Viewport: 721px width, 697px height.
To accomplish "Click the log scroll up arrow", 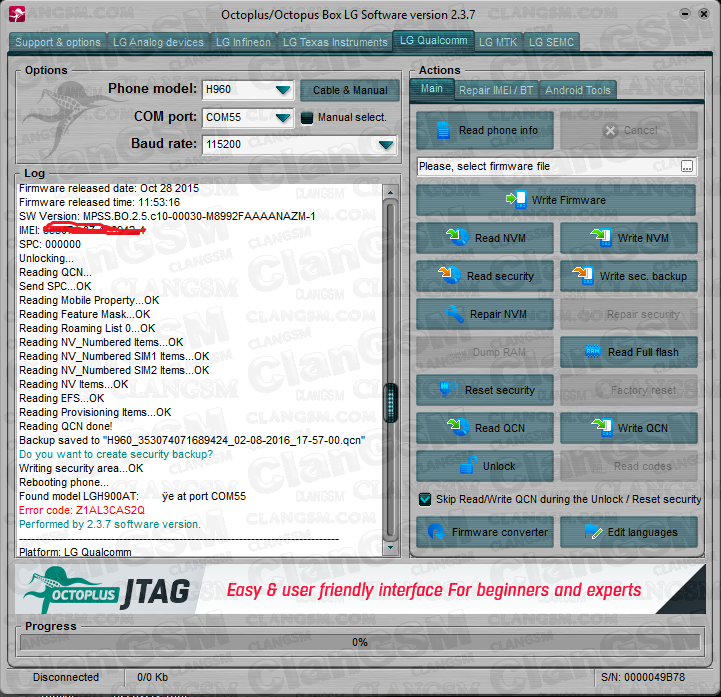I will [x=391, y=192].
